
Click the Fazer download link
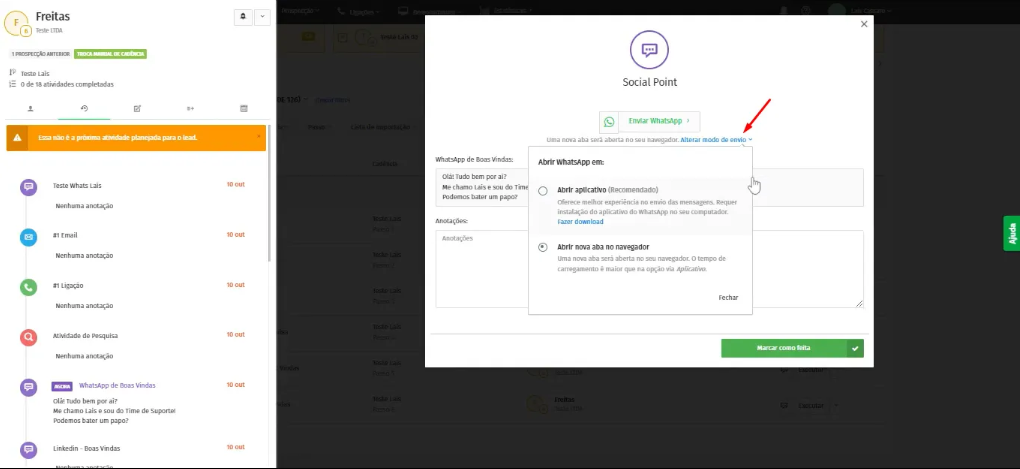click(580, 222)
